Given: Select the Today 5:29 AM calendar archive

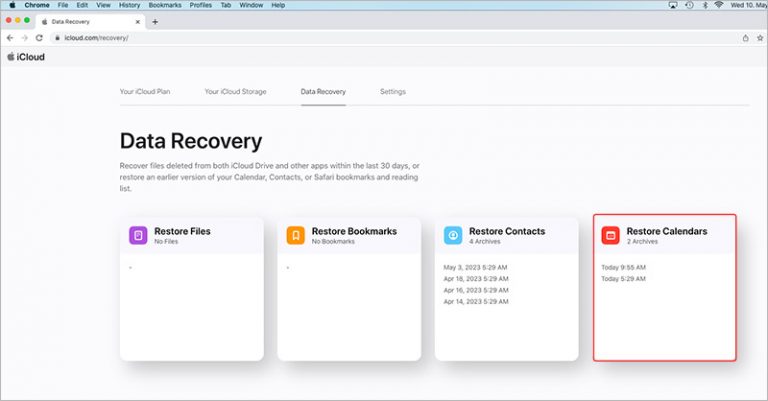Looking at the screenshot, I should tap(624, 279).
